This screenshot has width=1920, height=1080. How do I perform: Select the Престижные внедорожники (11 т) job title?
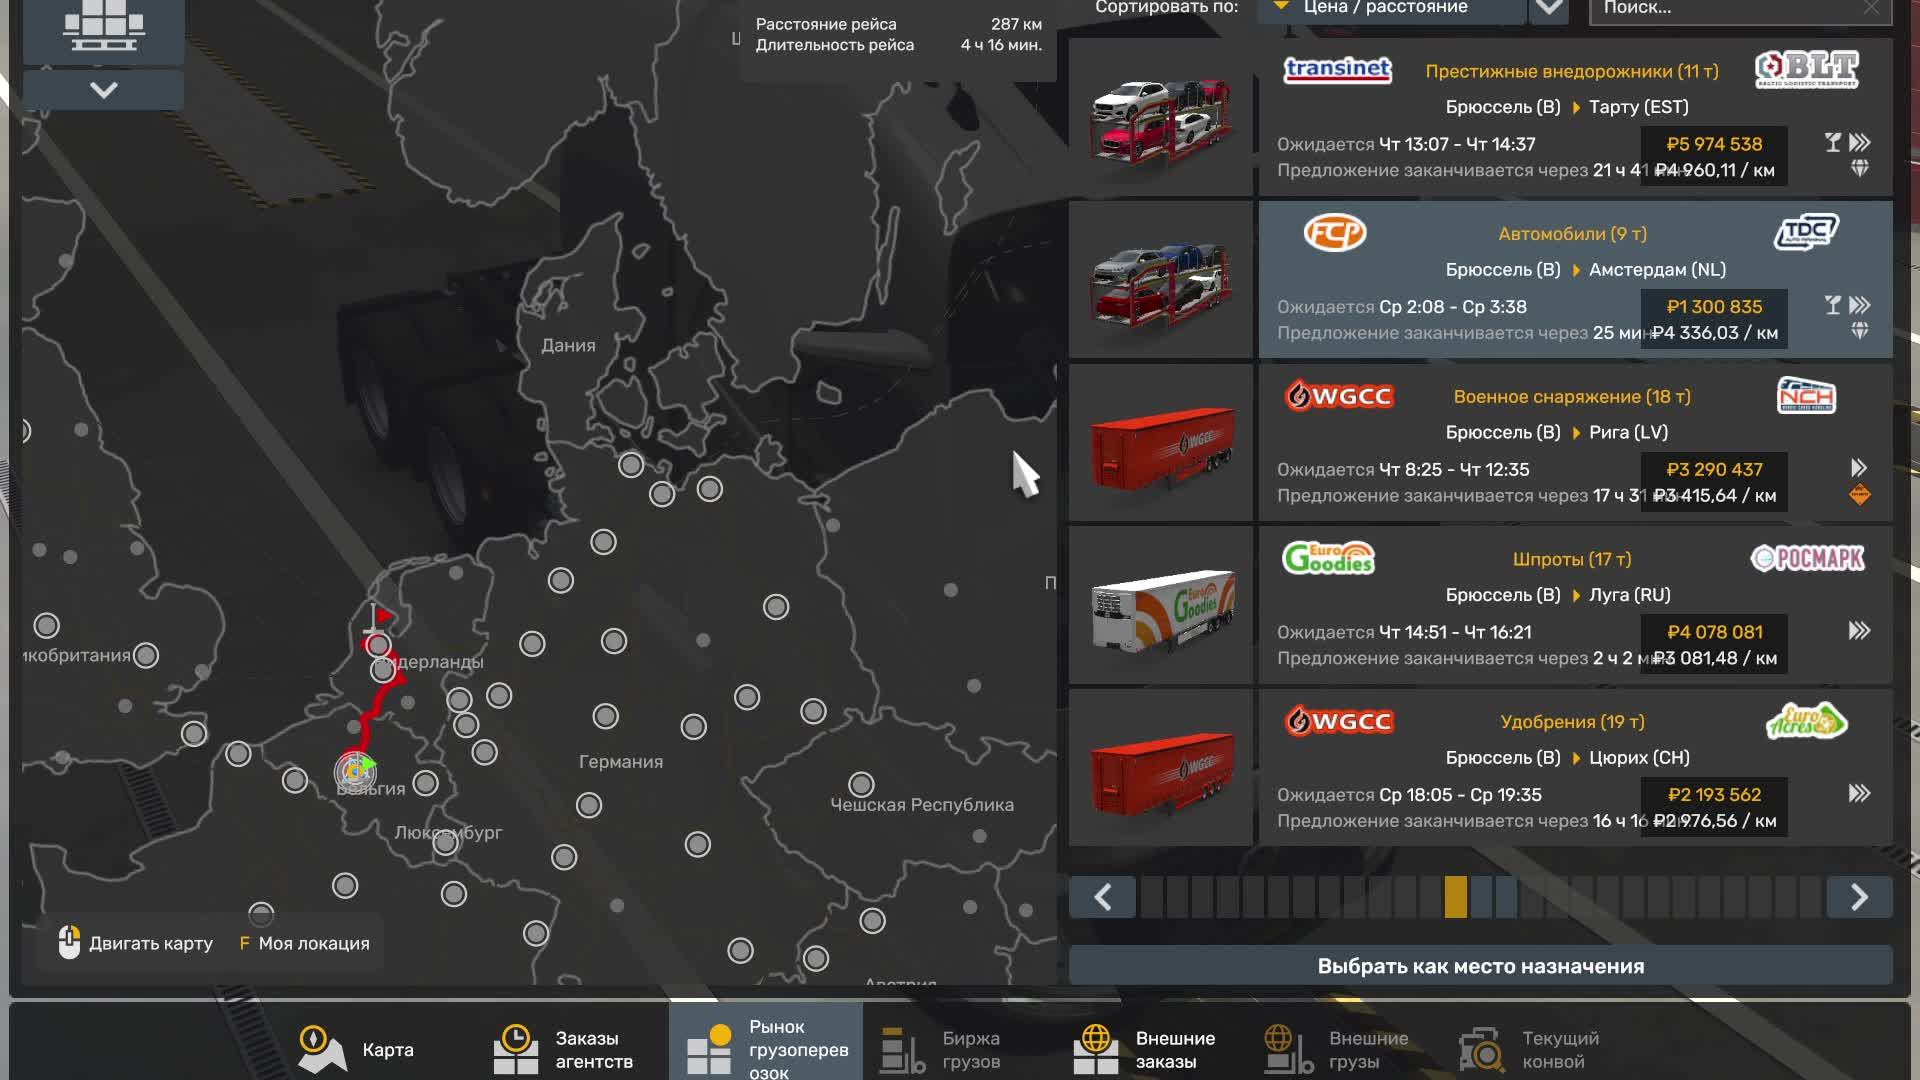point(1572,71)
